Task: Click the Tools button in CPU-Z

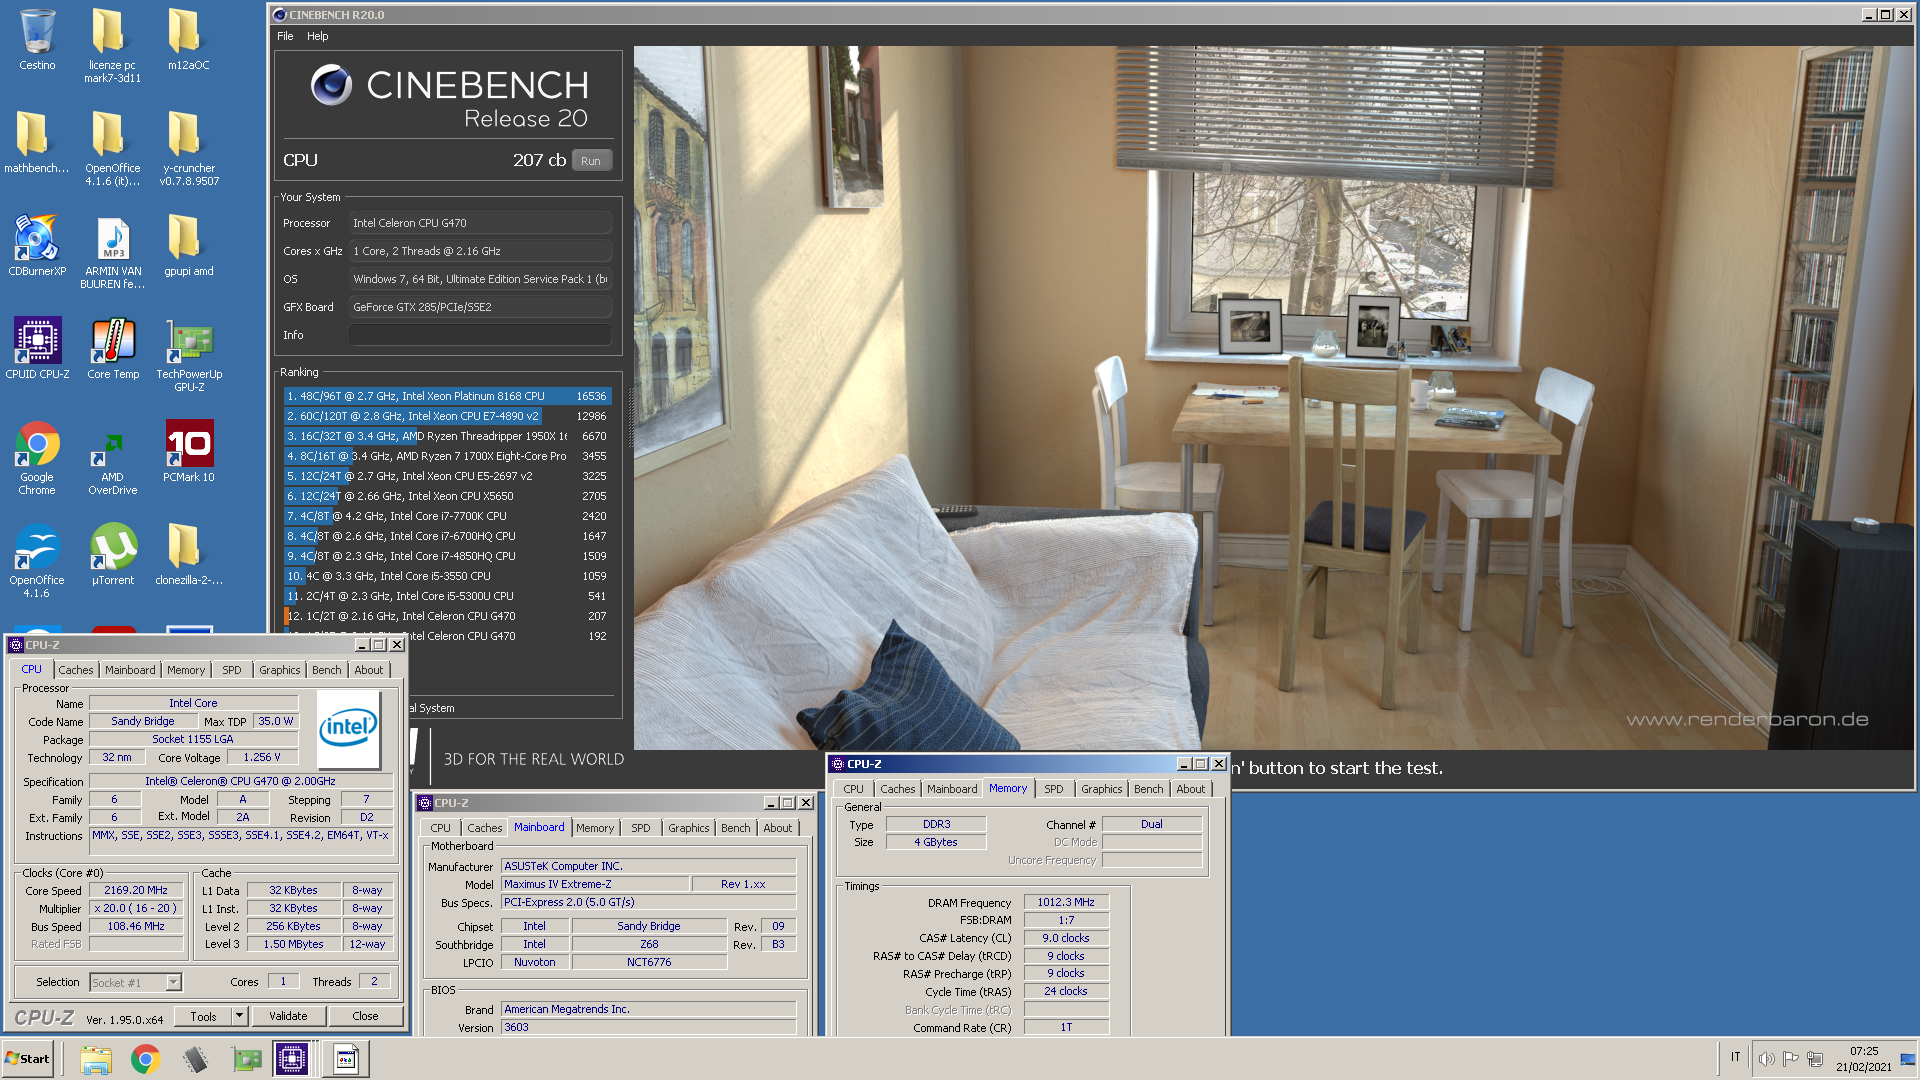Action: 203,1016
